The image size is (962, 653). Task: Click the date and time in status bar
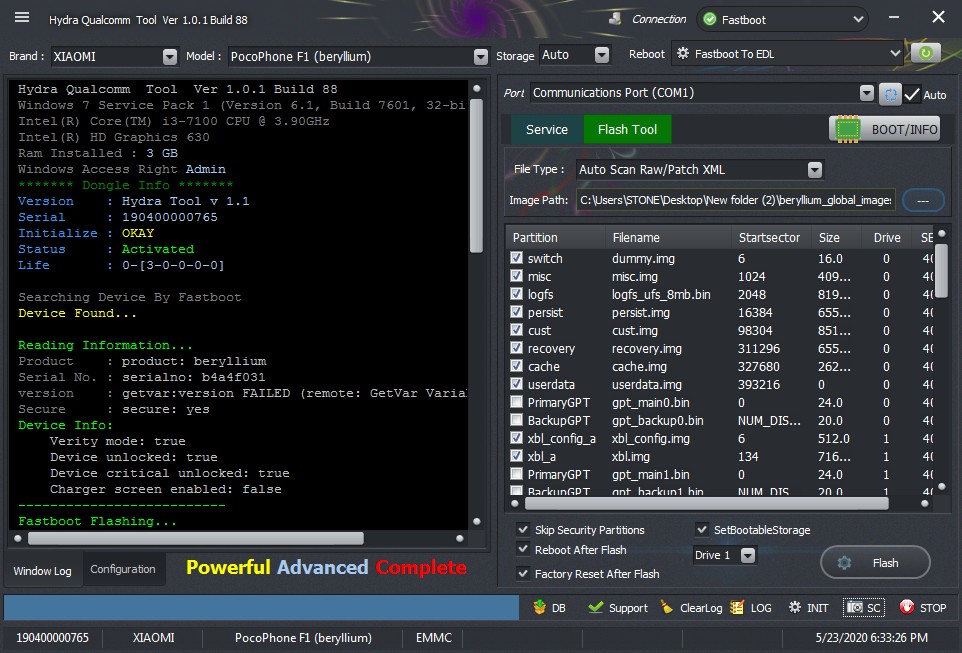(871, 638)
